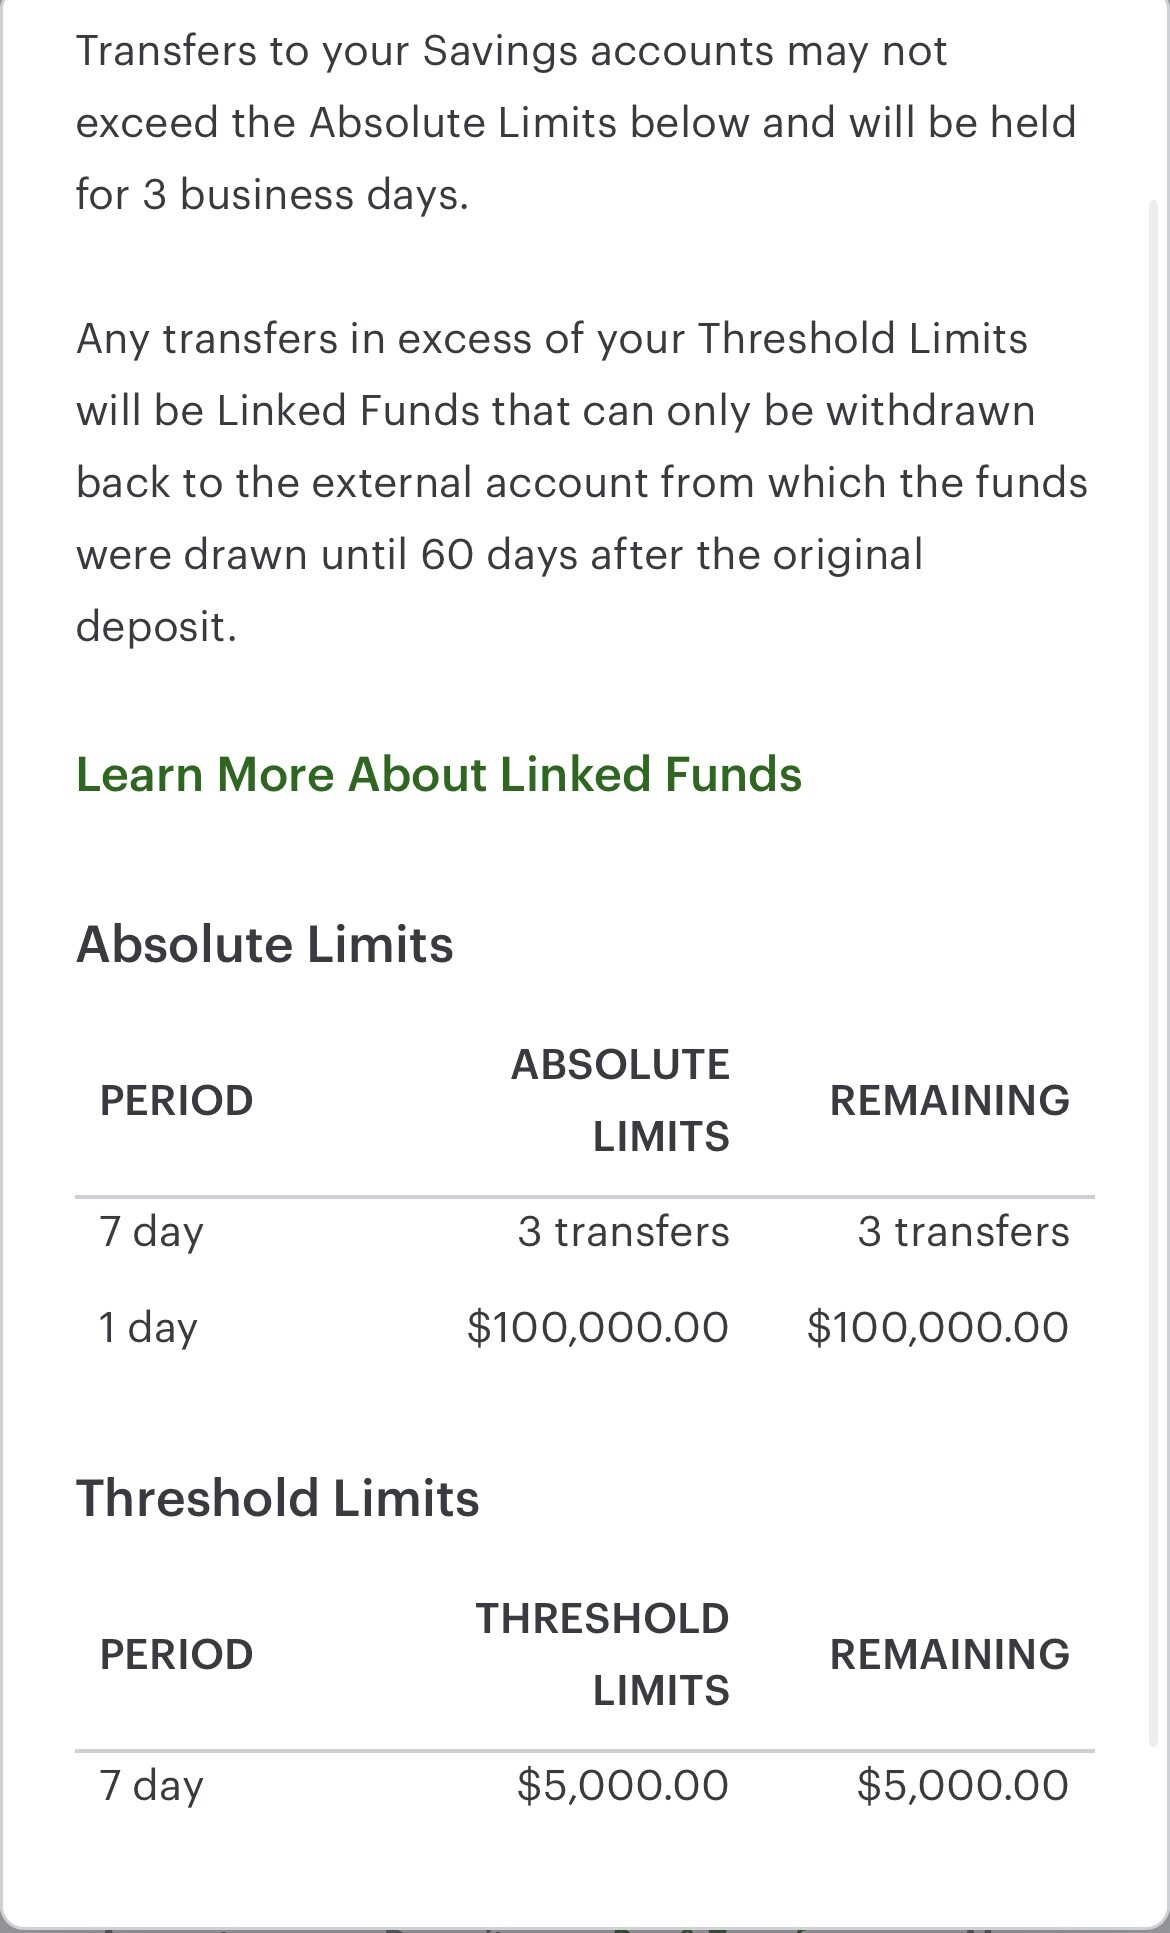Select the PERIOD header in Threshold Limits table
This screenshot has height=1933, width=1170.
point(176,1655)
